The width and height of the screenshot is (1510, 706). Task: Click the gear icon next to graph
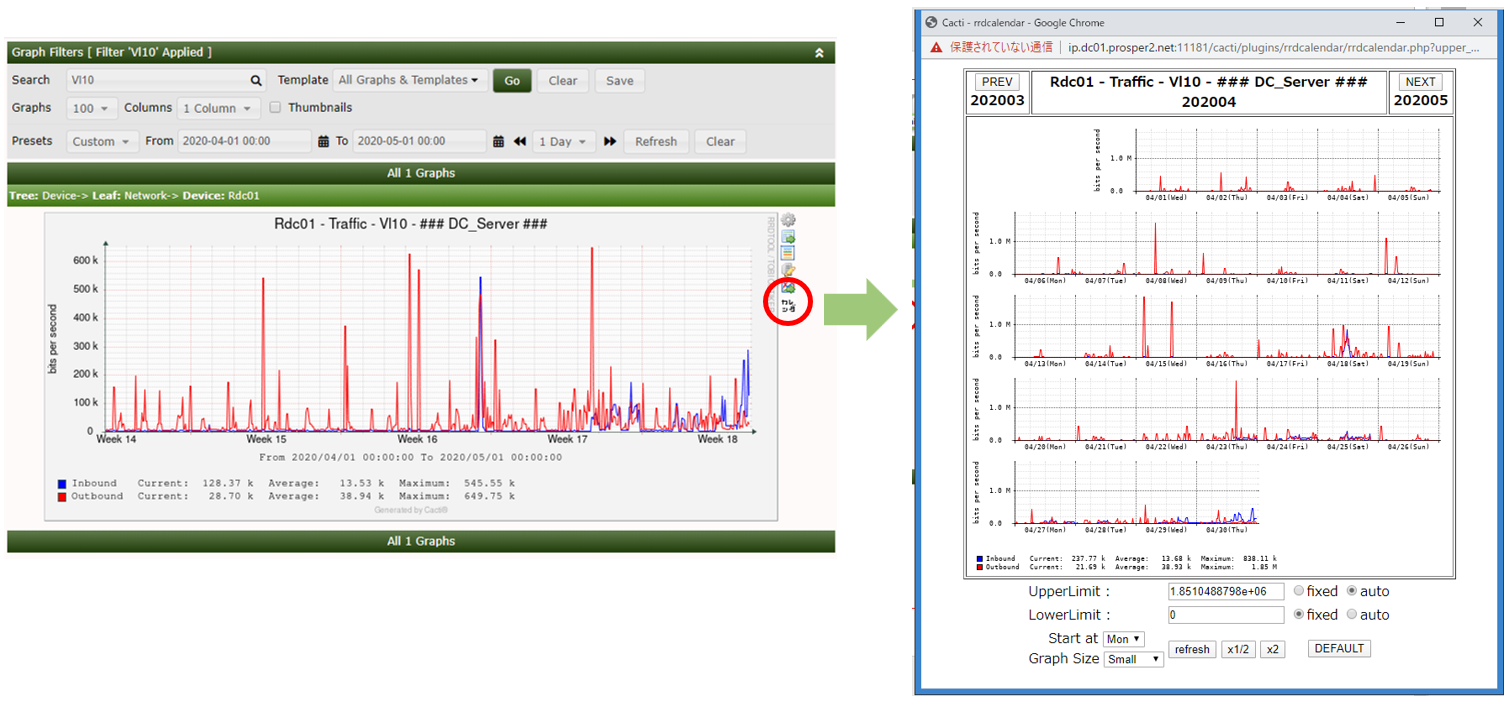(788, 220)
